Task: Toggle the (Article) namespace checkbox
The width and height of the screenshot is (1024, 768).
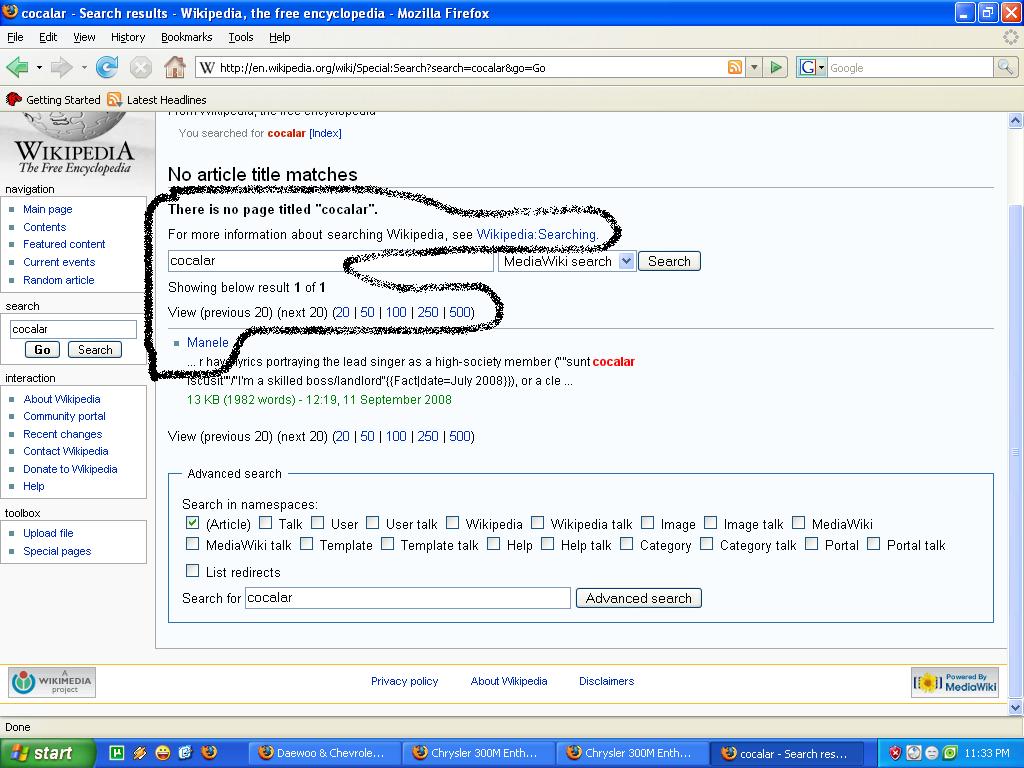Action: click(x=192, y=522)
